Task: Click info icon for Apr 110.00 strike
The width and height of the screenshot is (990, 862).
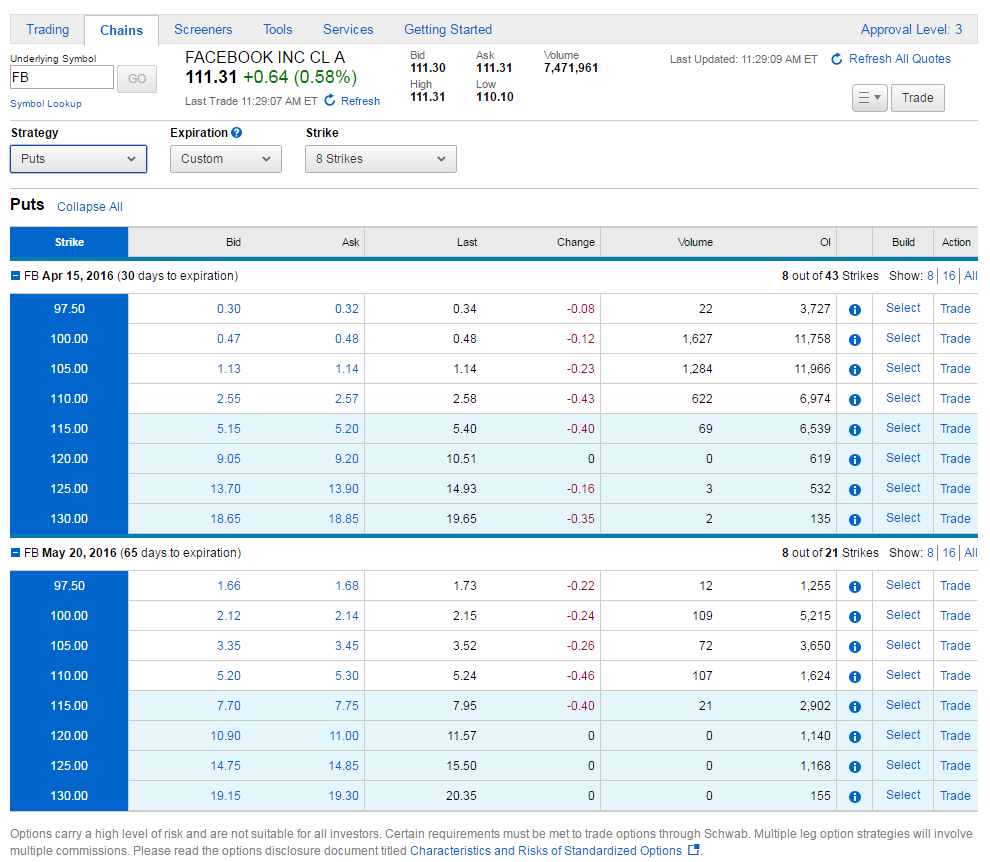Action: [x=854, y=400]
